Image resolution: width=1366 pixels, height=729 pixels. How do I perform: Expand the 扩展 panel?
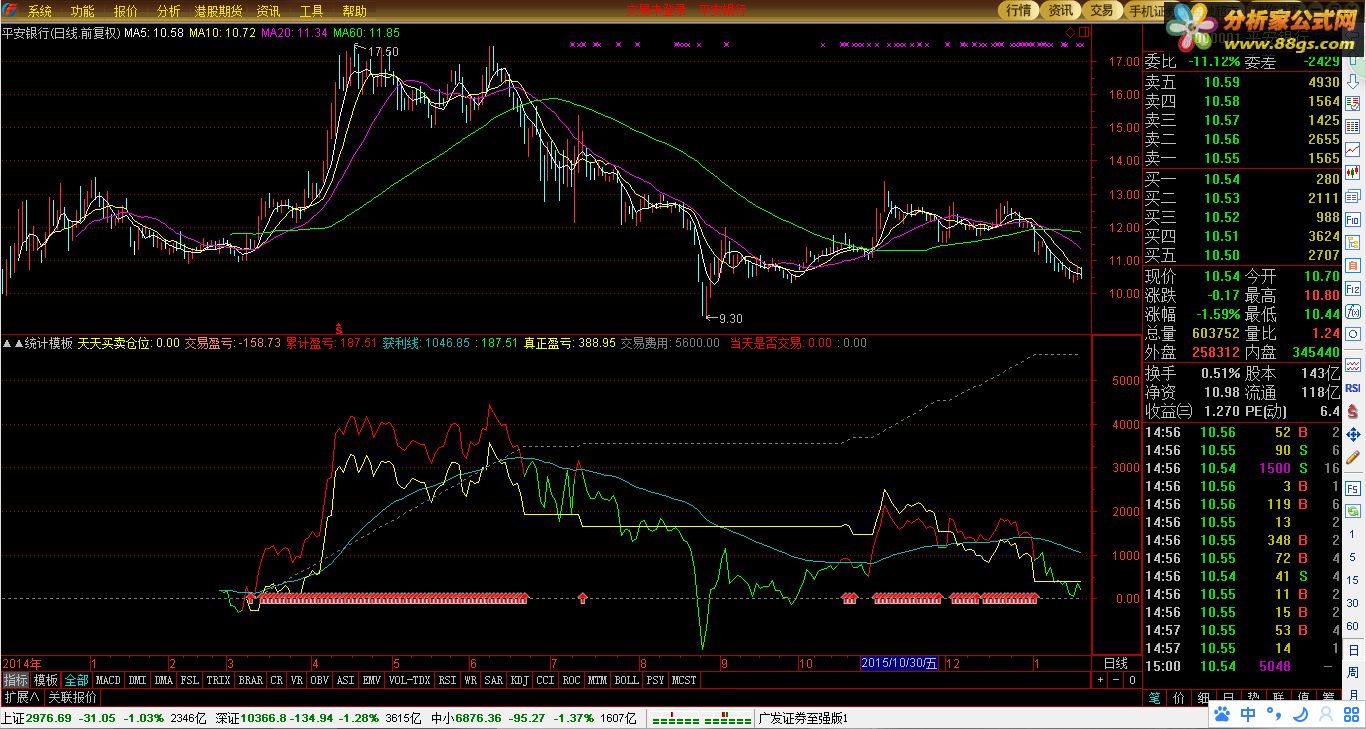21,697
